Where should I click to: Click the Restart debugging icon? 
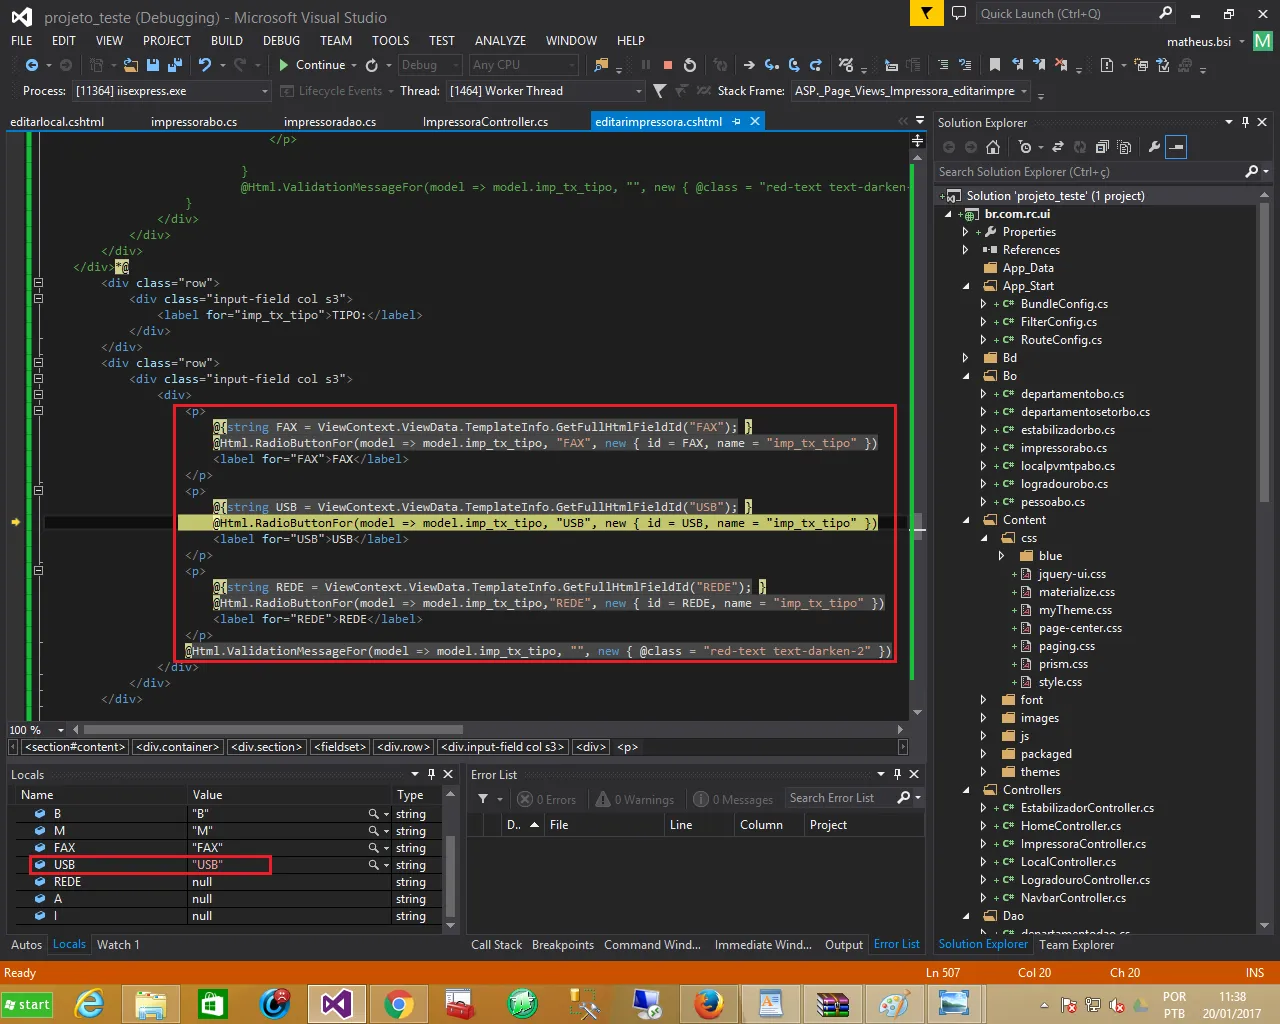click(x=690, y=65)
